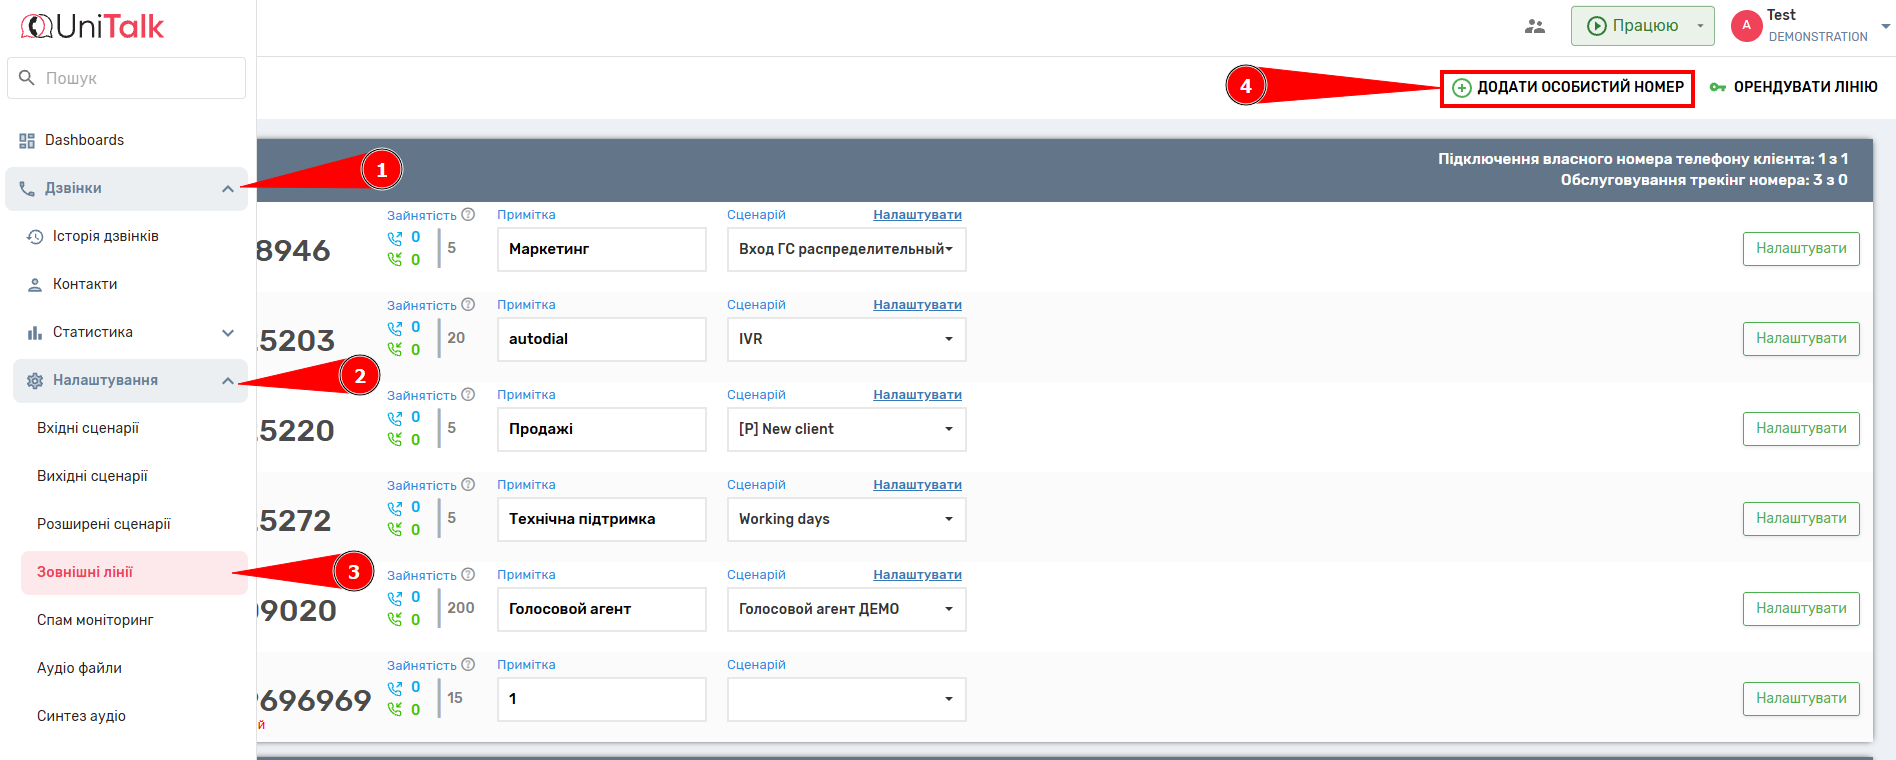Viewport: 1896px width, 760px height.
Task: Collapse the Налаштування menu section
Action: [227, 381]
